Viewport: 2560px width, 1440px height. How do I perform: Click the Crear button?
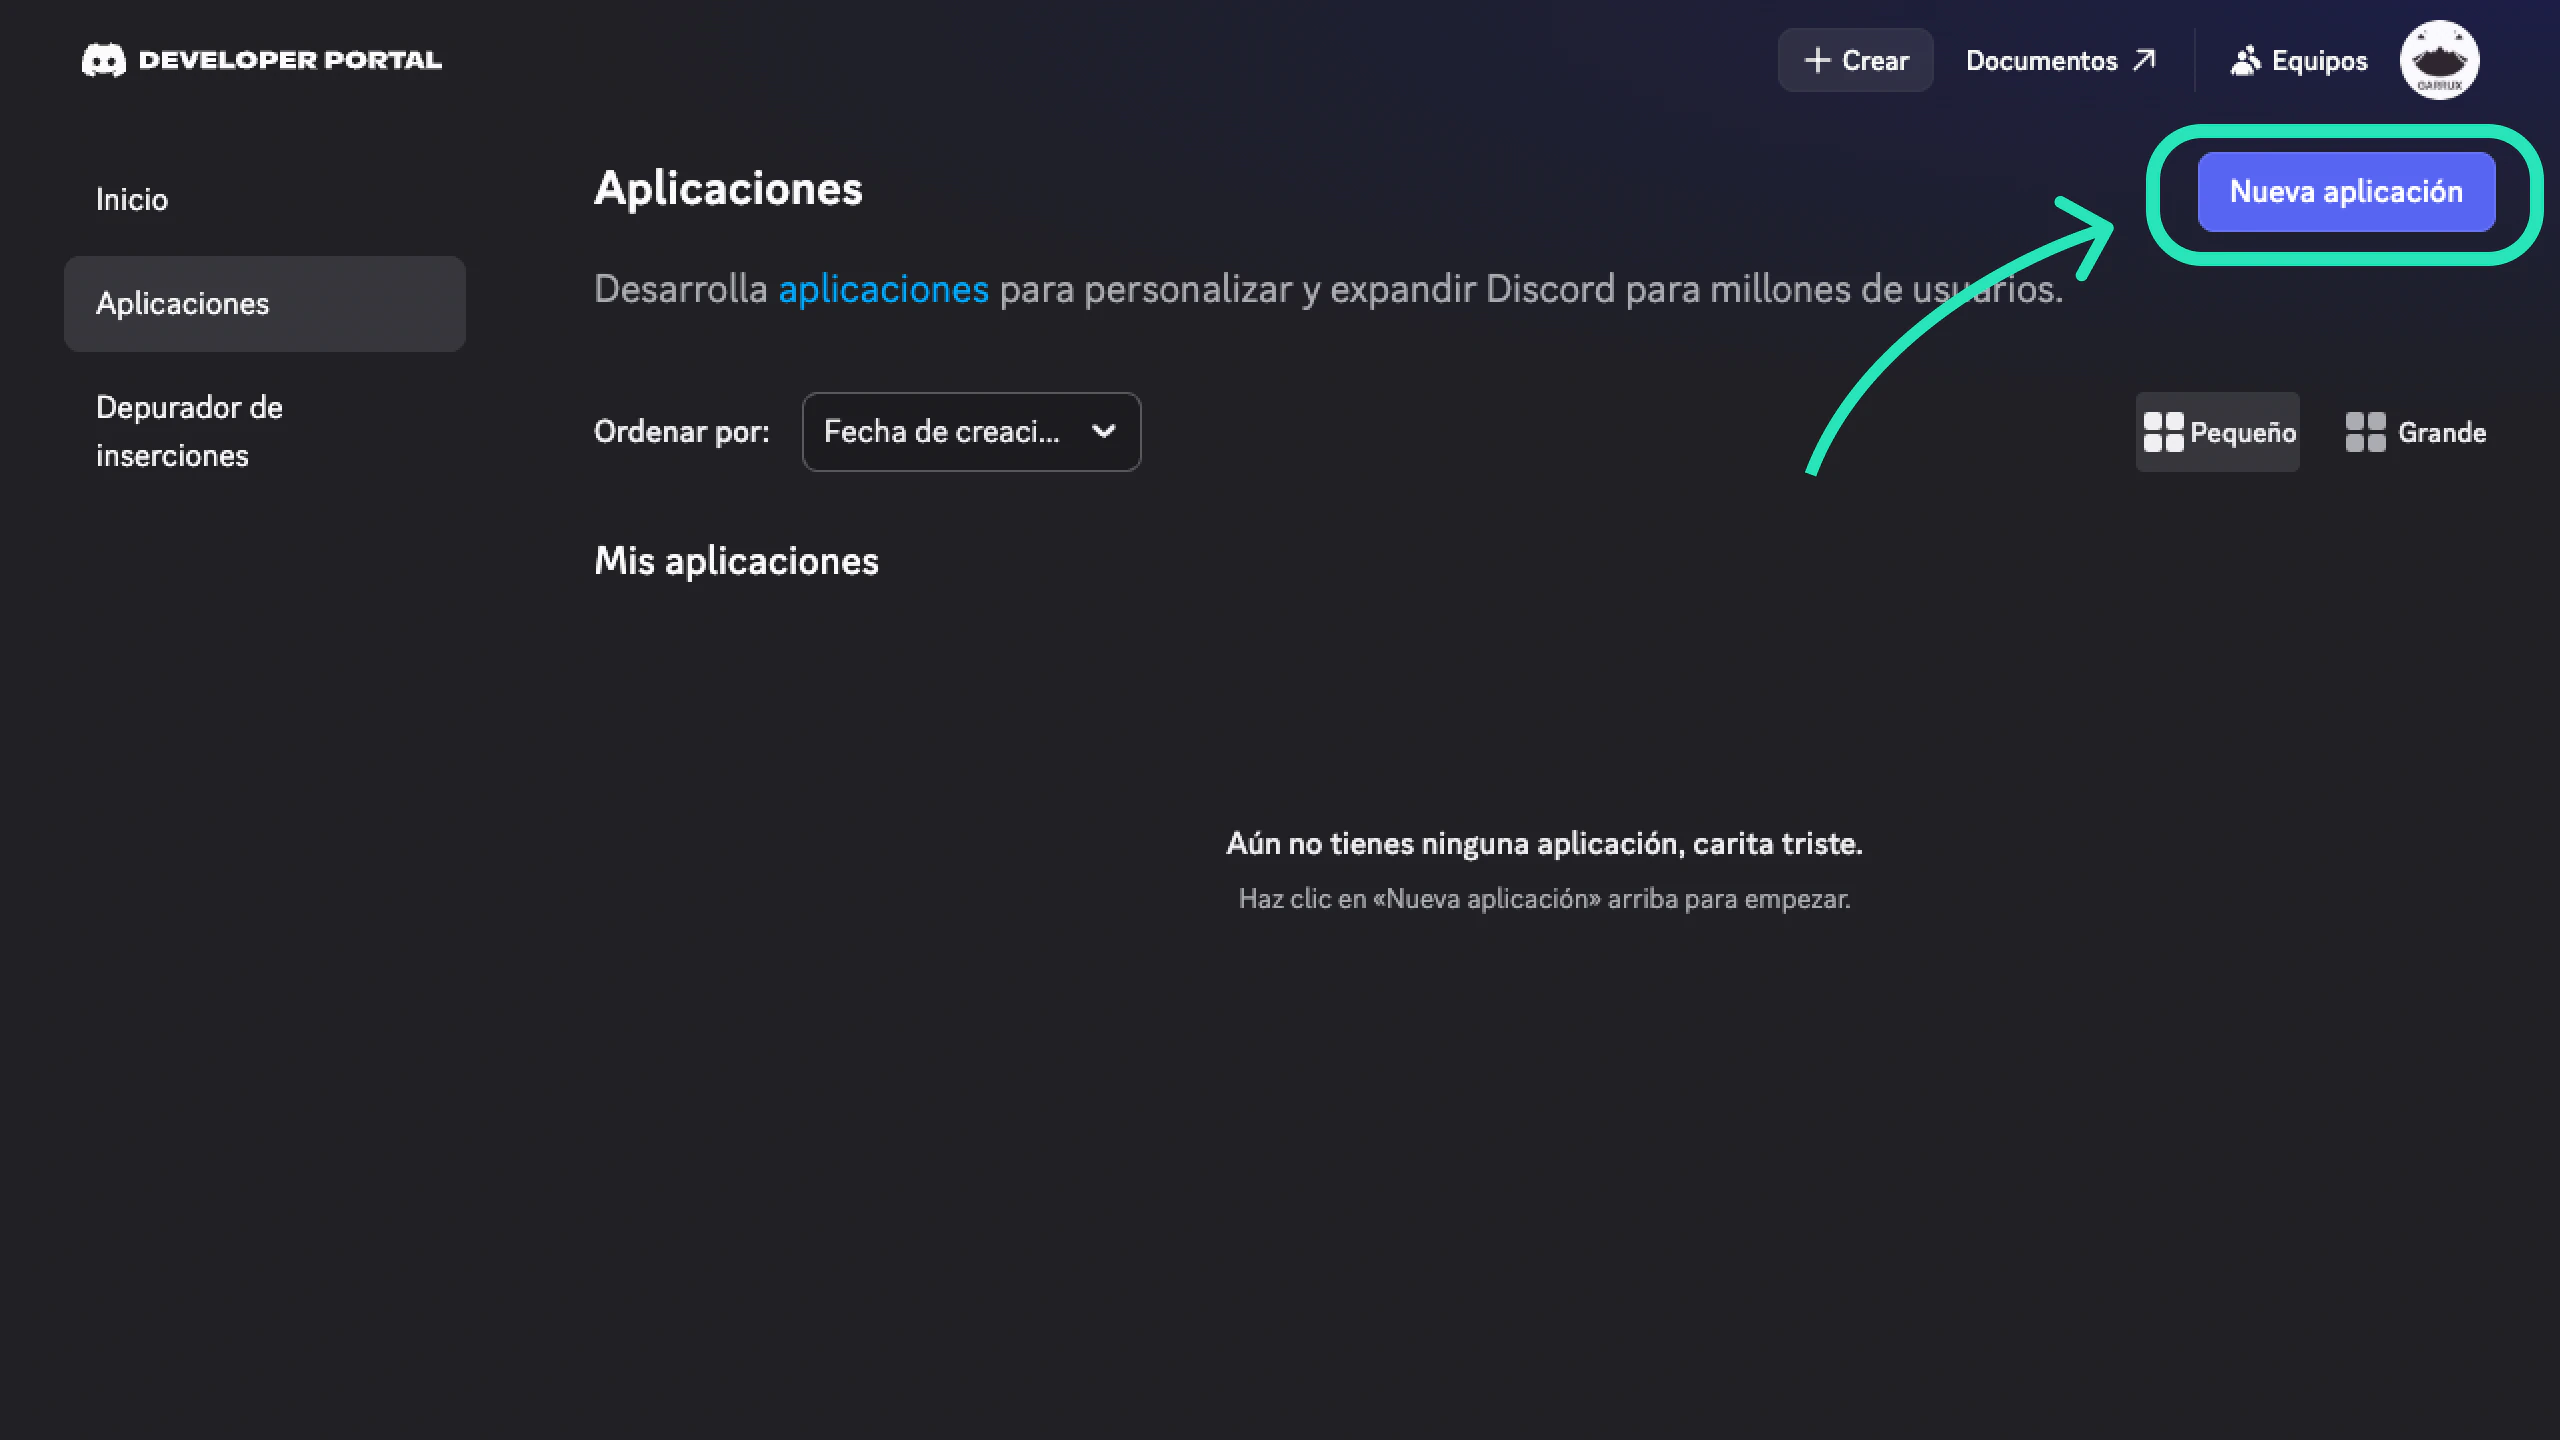click(1855, 60)
